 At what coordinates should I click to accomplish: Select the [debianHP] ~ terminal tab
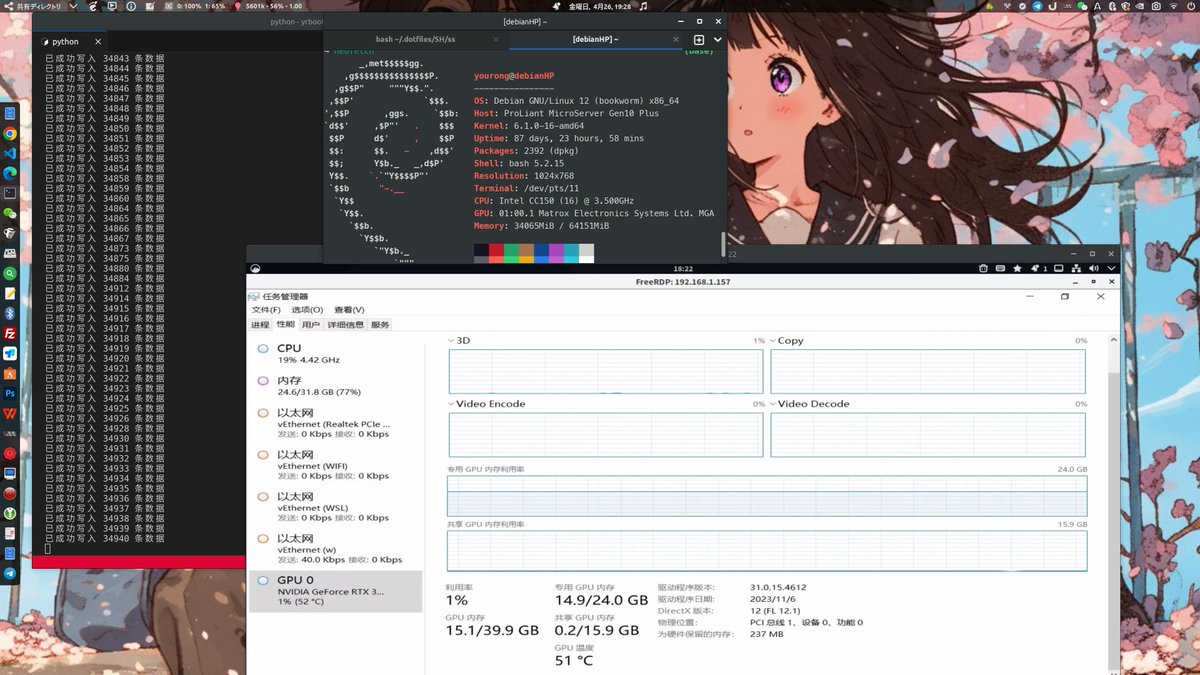(595, 39)
